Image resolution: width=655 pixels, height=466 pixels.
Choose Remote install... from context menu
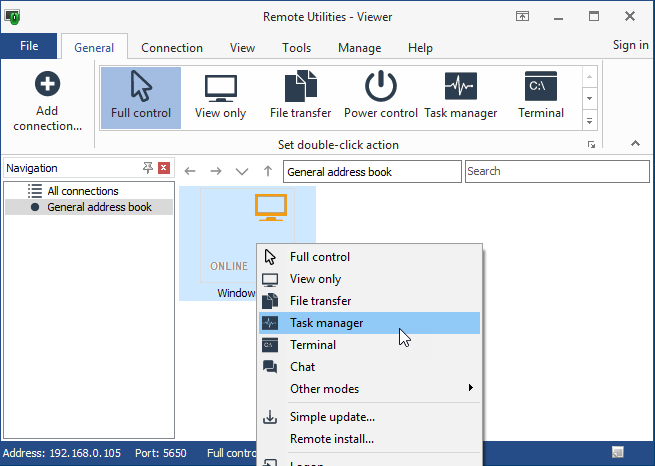point(369,439)
